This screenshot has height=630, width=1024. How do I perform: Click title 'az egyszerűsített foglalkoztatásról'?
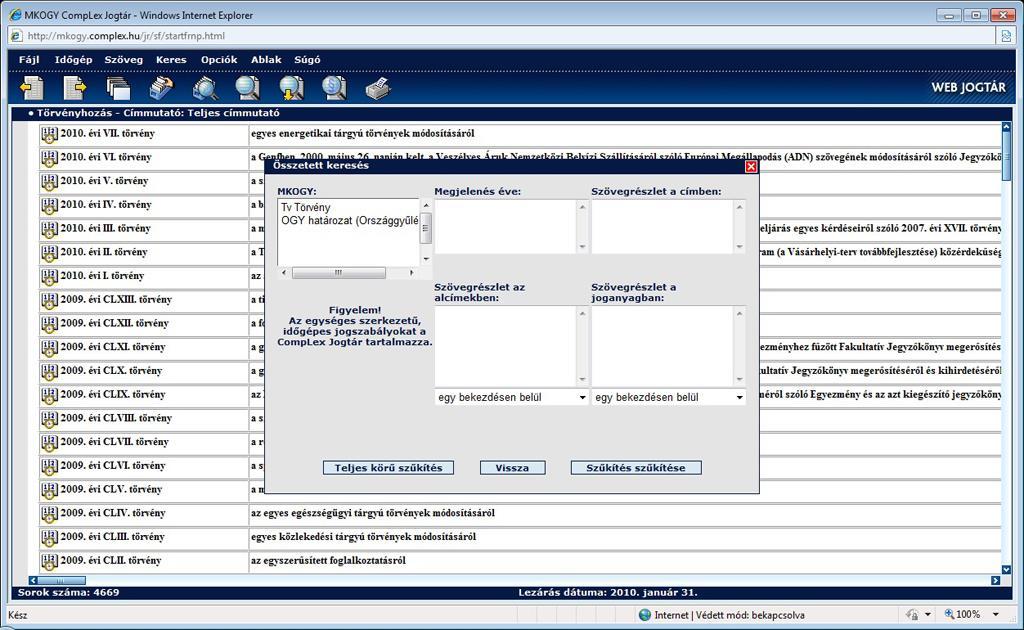[x=328, y=561]
